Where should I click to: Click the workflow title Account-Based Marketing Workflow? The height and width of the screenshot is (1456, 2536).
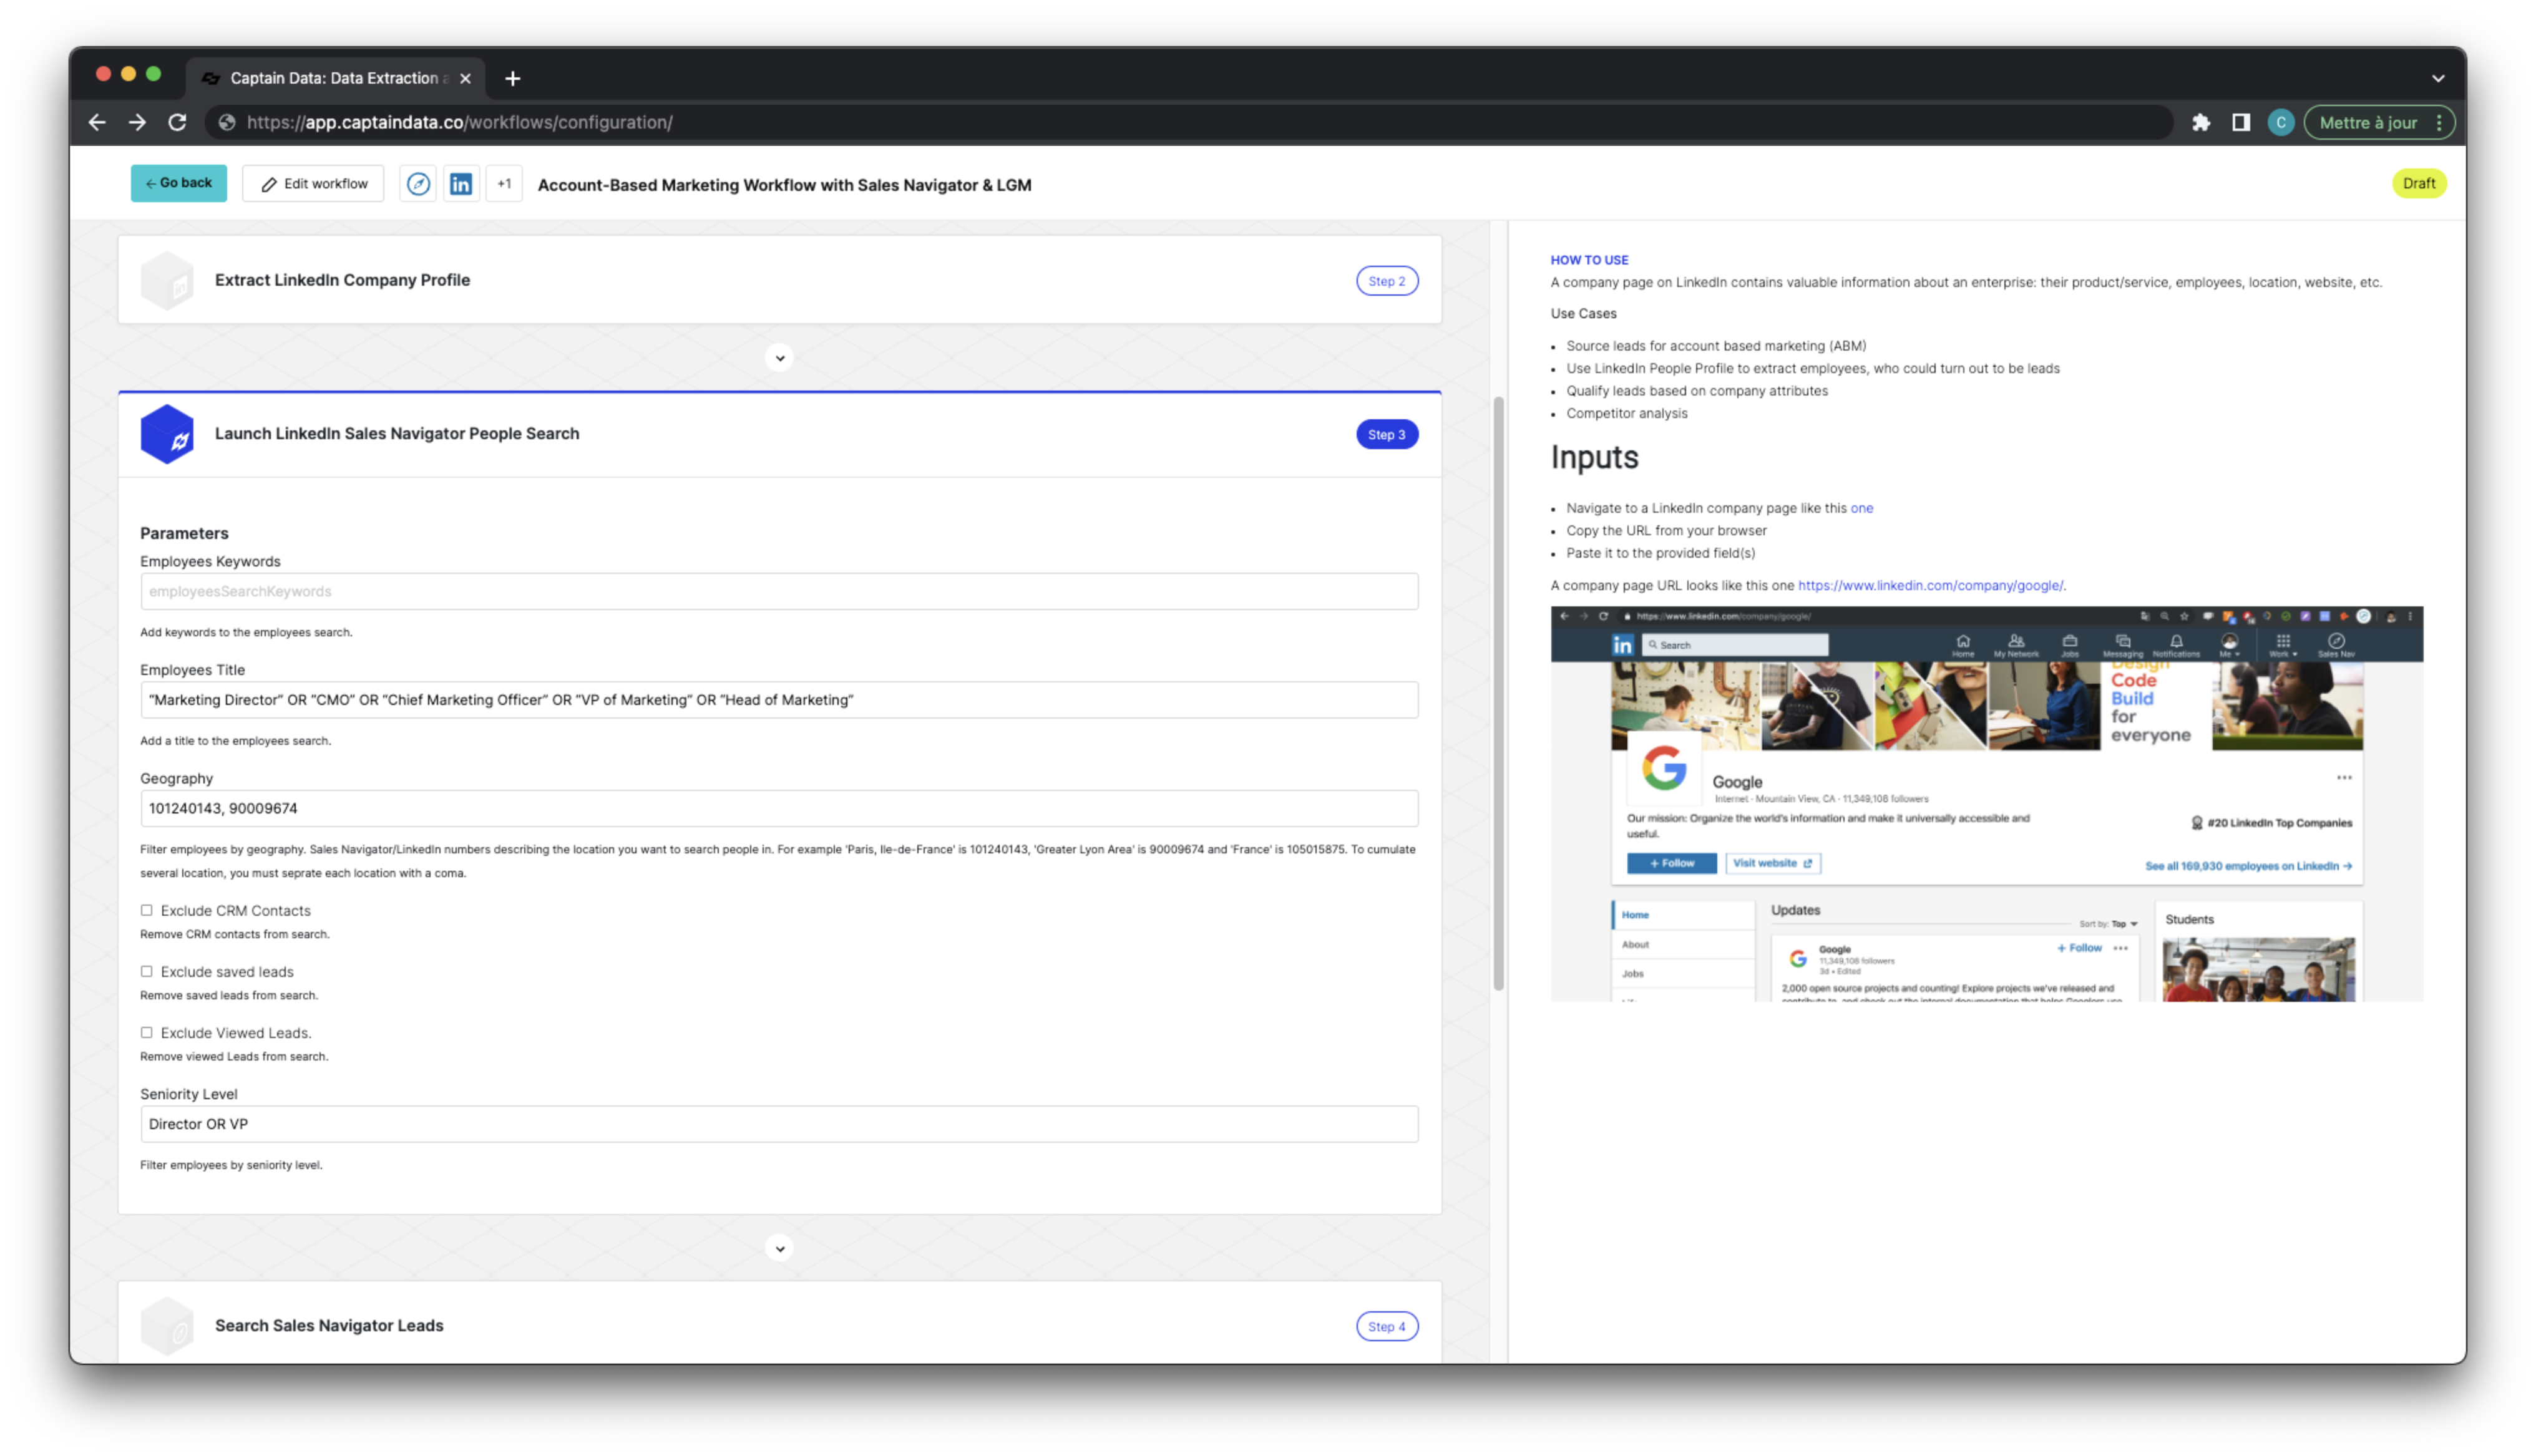click(x=784, y=185)
